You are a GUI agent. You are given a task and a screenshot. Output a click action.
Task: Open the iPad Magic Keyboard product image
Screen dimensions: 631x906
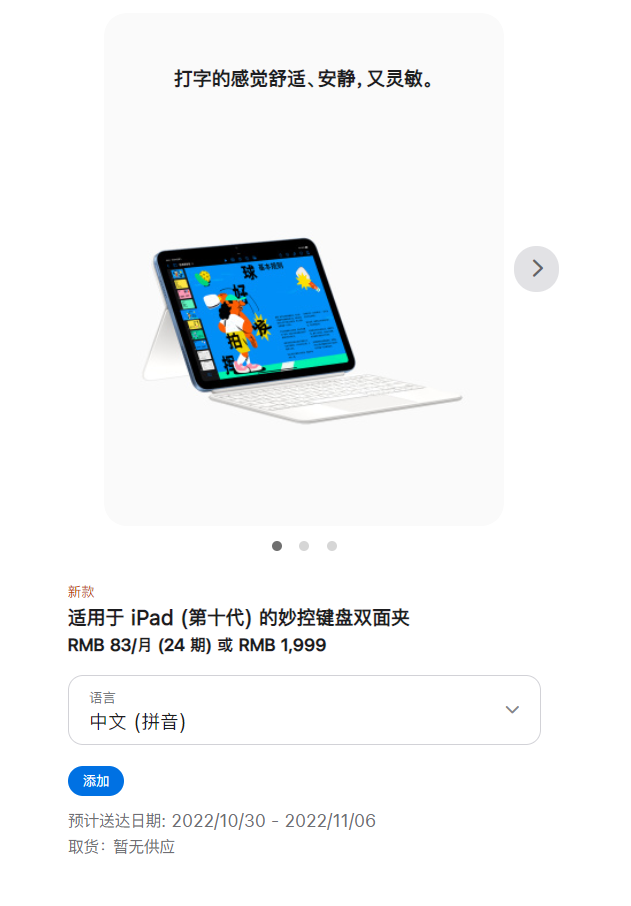[x=302, y=331]
